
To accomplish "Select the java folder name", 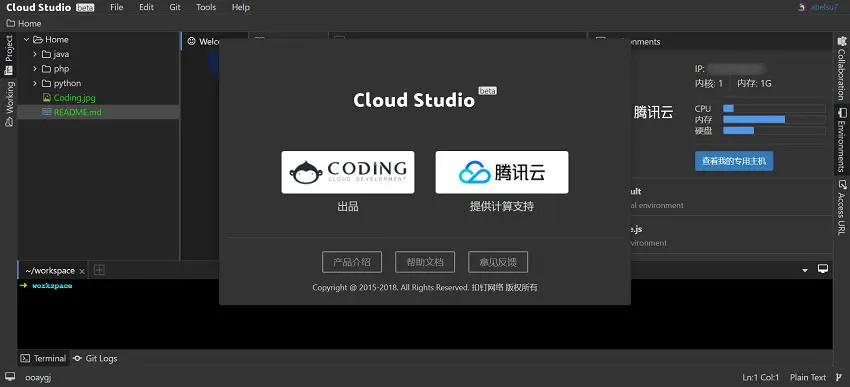I will [x=61, y=54].
